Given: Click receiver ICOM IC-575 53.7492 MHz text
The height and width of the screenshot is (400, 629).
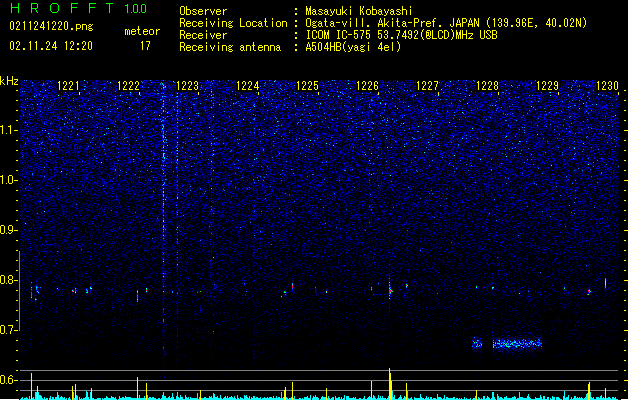Looking at the screenshot, I should 401,35.
